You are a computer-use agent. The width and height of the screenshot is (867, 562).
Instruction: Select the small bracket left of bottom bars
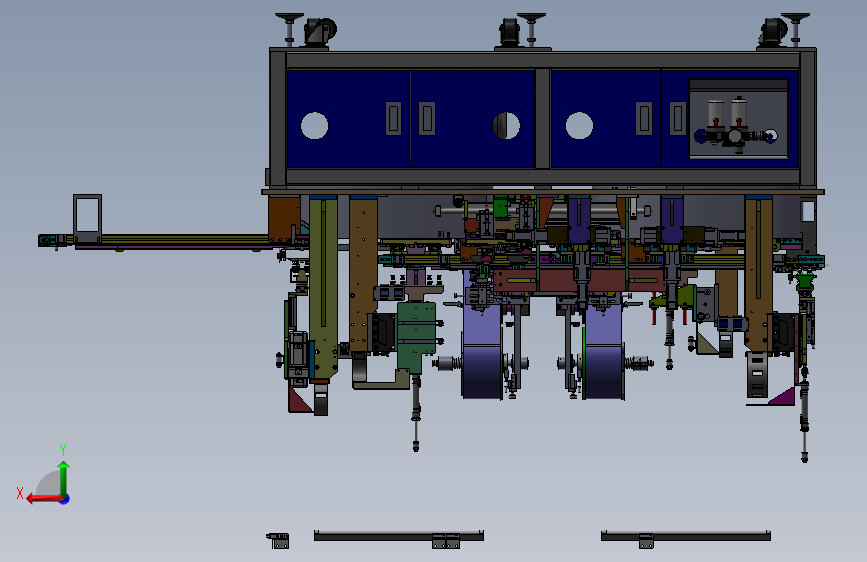pos(278,540)
